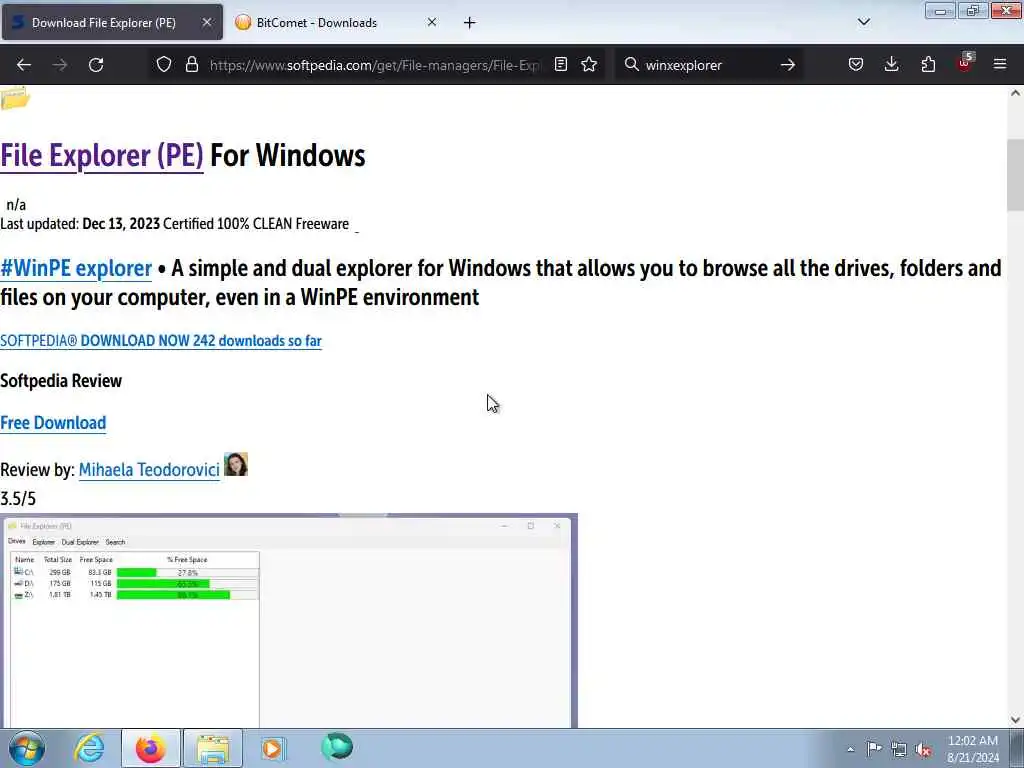
Task: Open Windows Explorer from taskbar
Action: pos(213,748)
